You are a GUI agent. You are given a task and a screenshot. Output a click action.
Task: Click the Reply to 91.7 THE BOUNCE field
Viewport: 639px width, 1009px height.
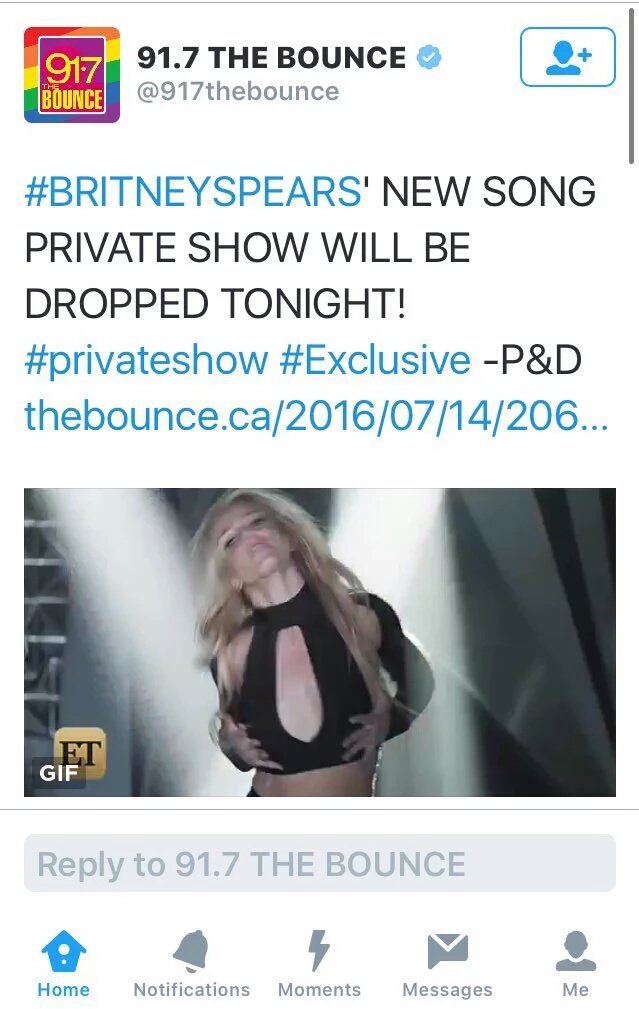tap(320, 863)
